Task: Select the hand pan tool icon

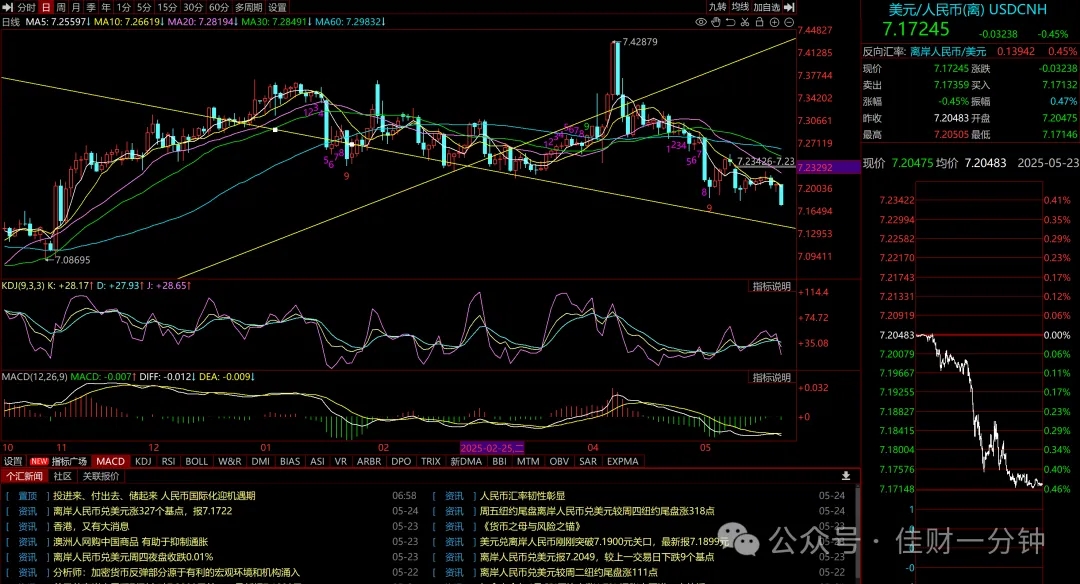Action: coord(716,22)
